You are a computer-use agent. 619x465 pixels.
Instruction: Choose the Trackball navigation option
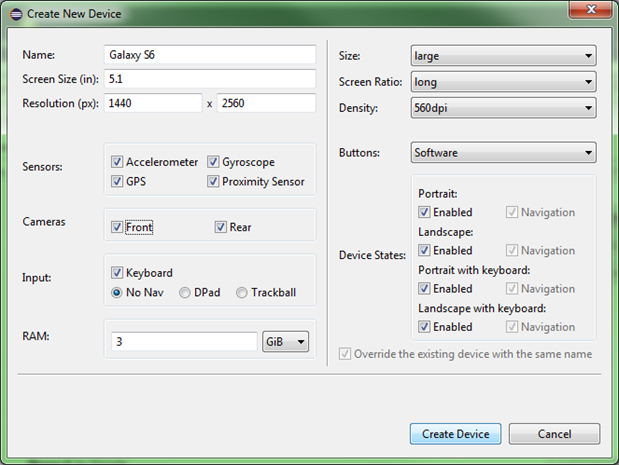pyautogui.click(x=242, y=292)
